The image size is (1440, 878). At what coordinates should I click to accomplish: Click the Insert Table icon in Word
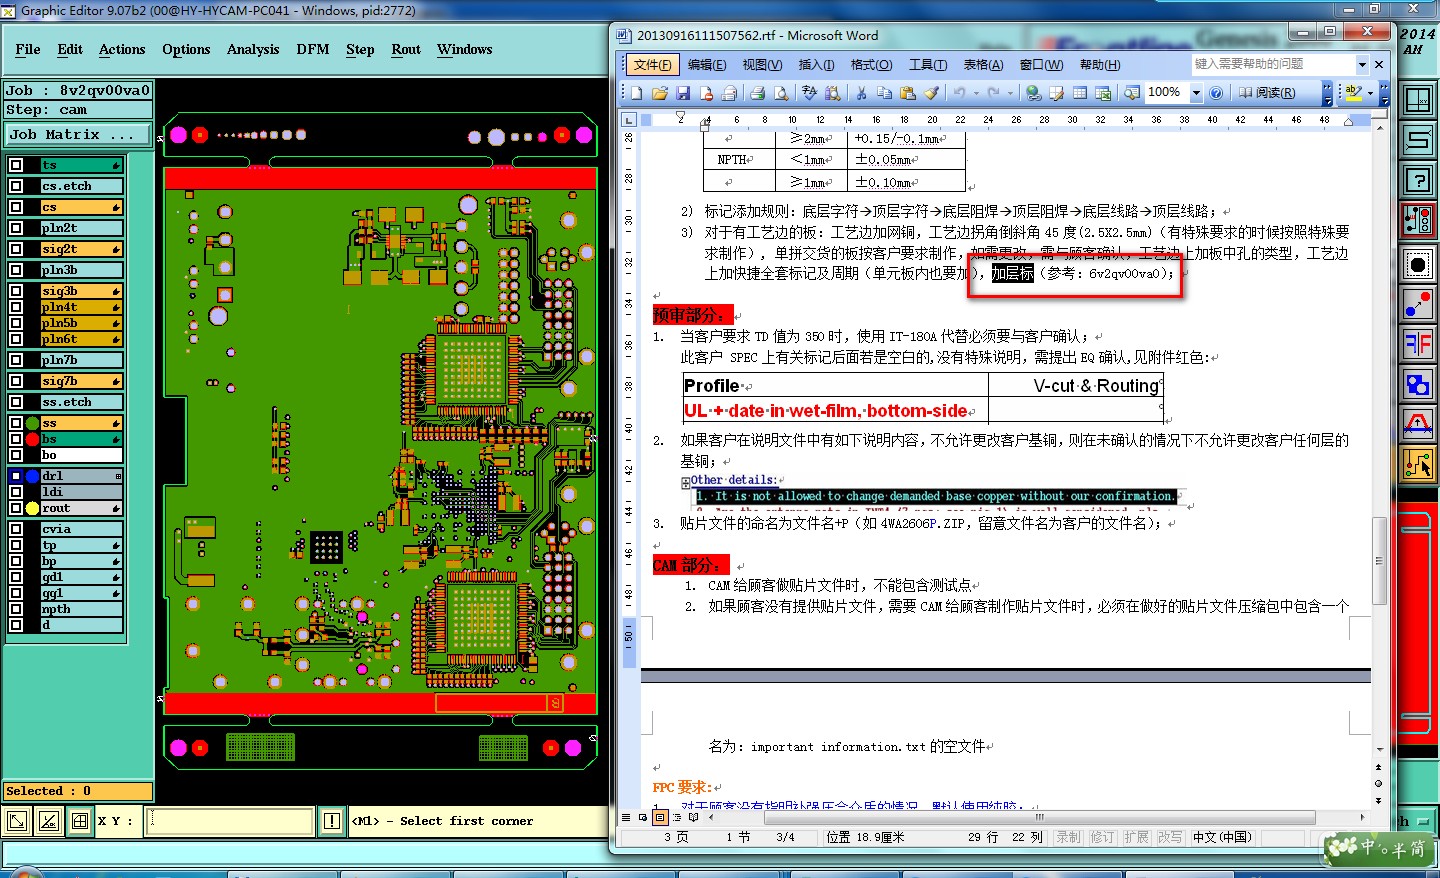click(1080, 93)
